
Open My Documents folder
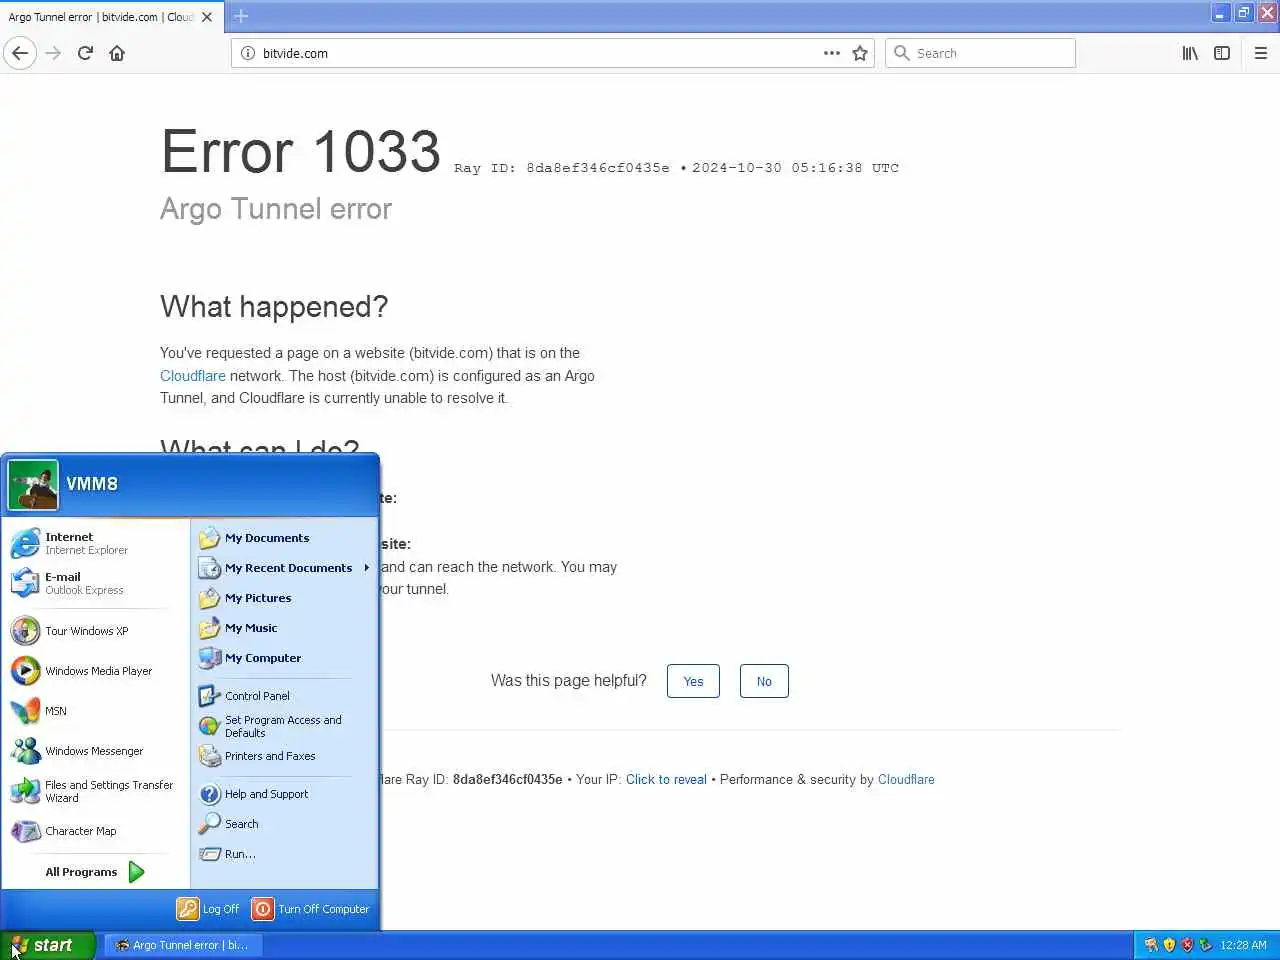[x=284, y=538]
